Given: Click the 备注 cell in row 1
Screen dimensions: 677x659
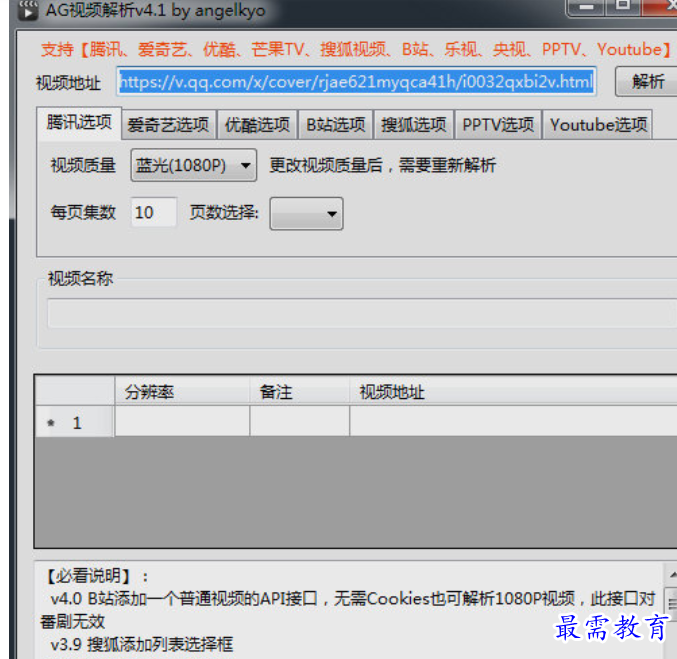Looking at the screenshot, I should [299, 422].
